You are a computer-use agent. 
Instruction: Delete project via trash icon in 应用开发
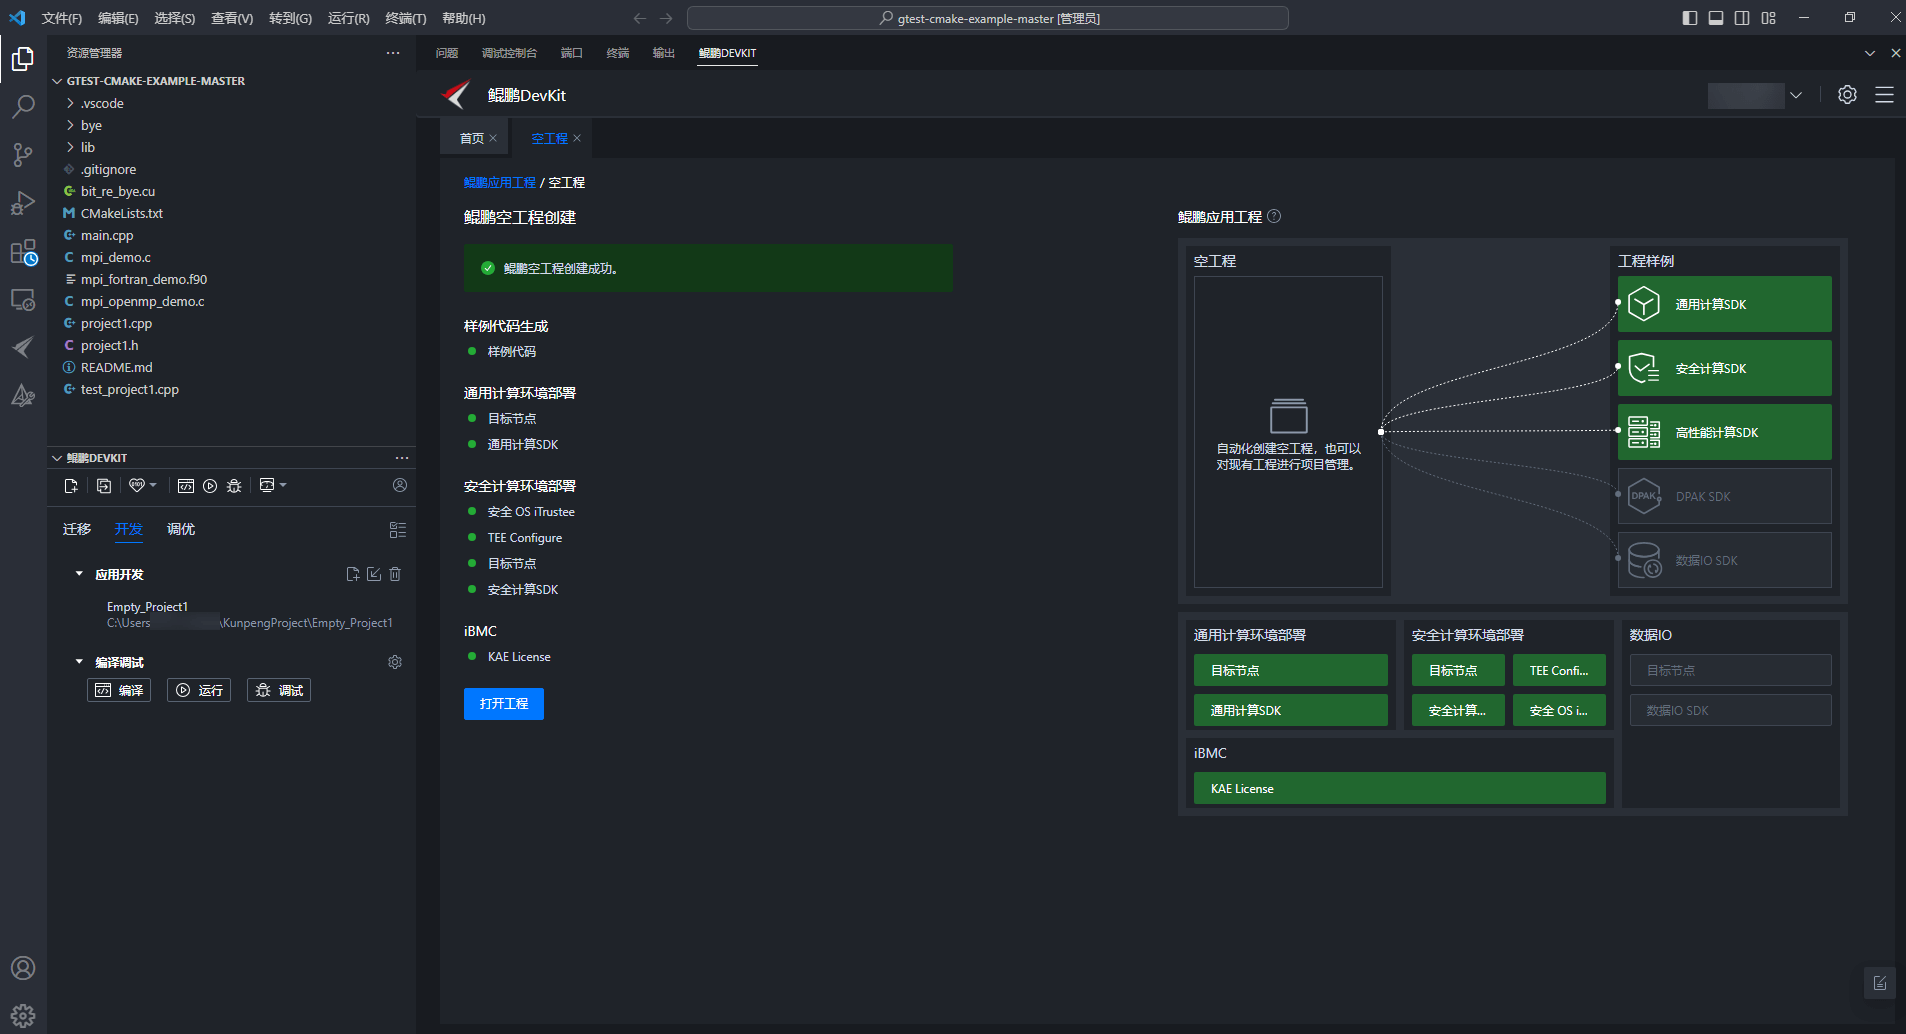click(x=395, y=574)
